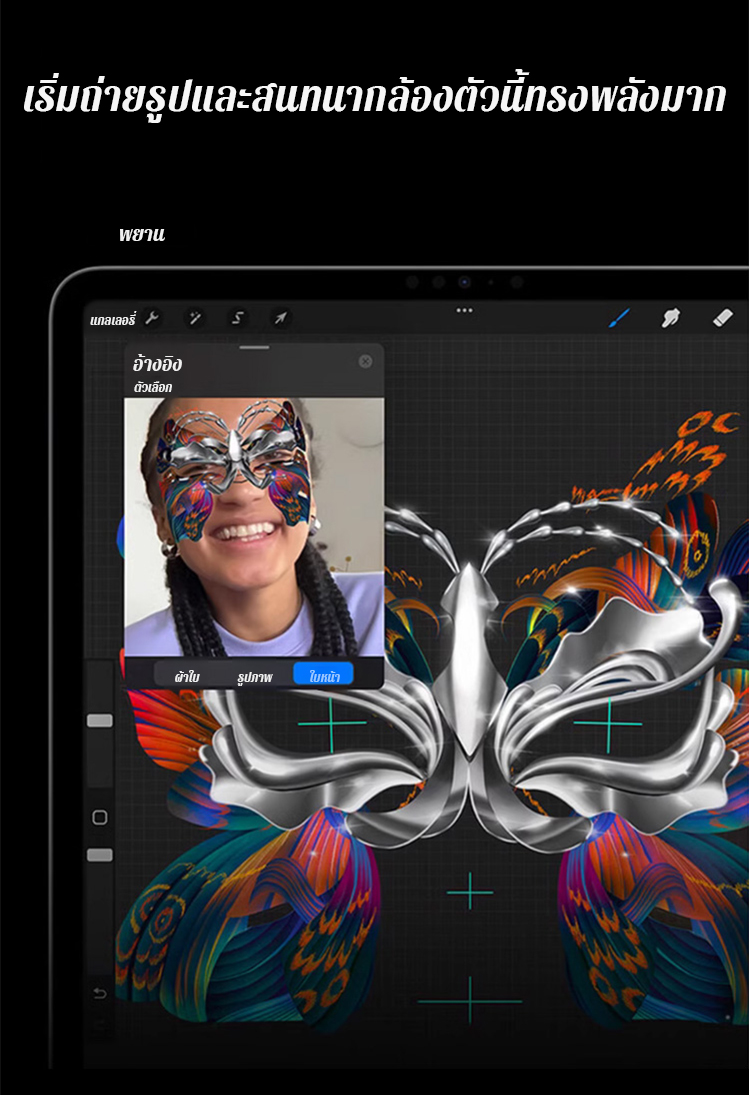
Task: Select the Paint brush tool
Action: pos(619,318)
